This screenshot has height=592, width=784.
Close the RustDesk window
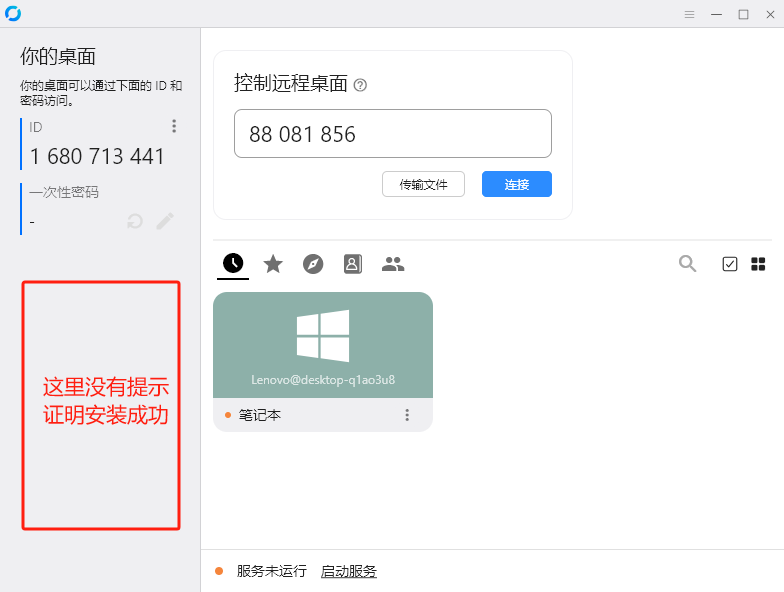pos(770,14)
